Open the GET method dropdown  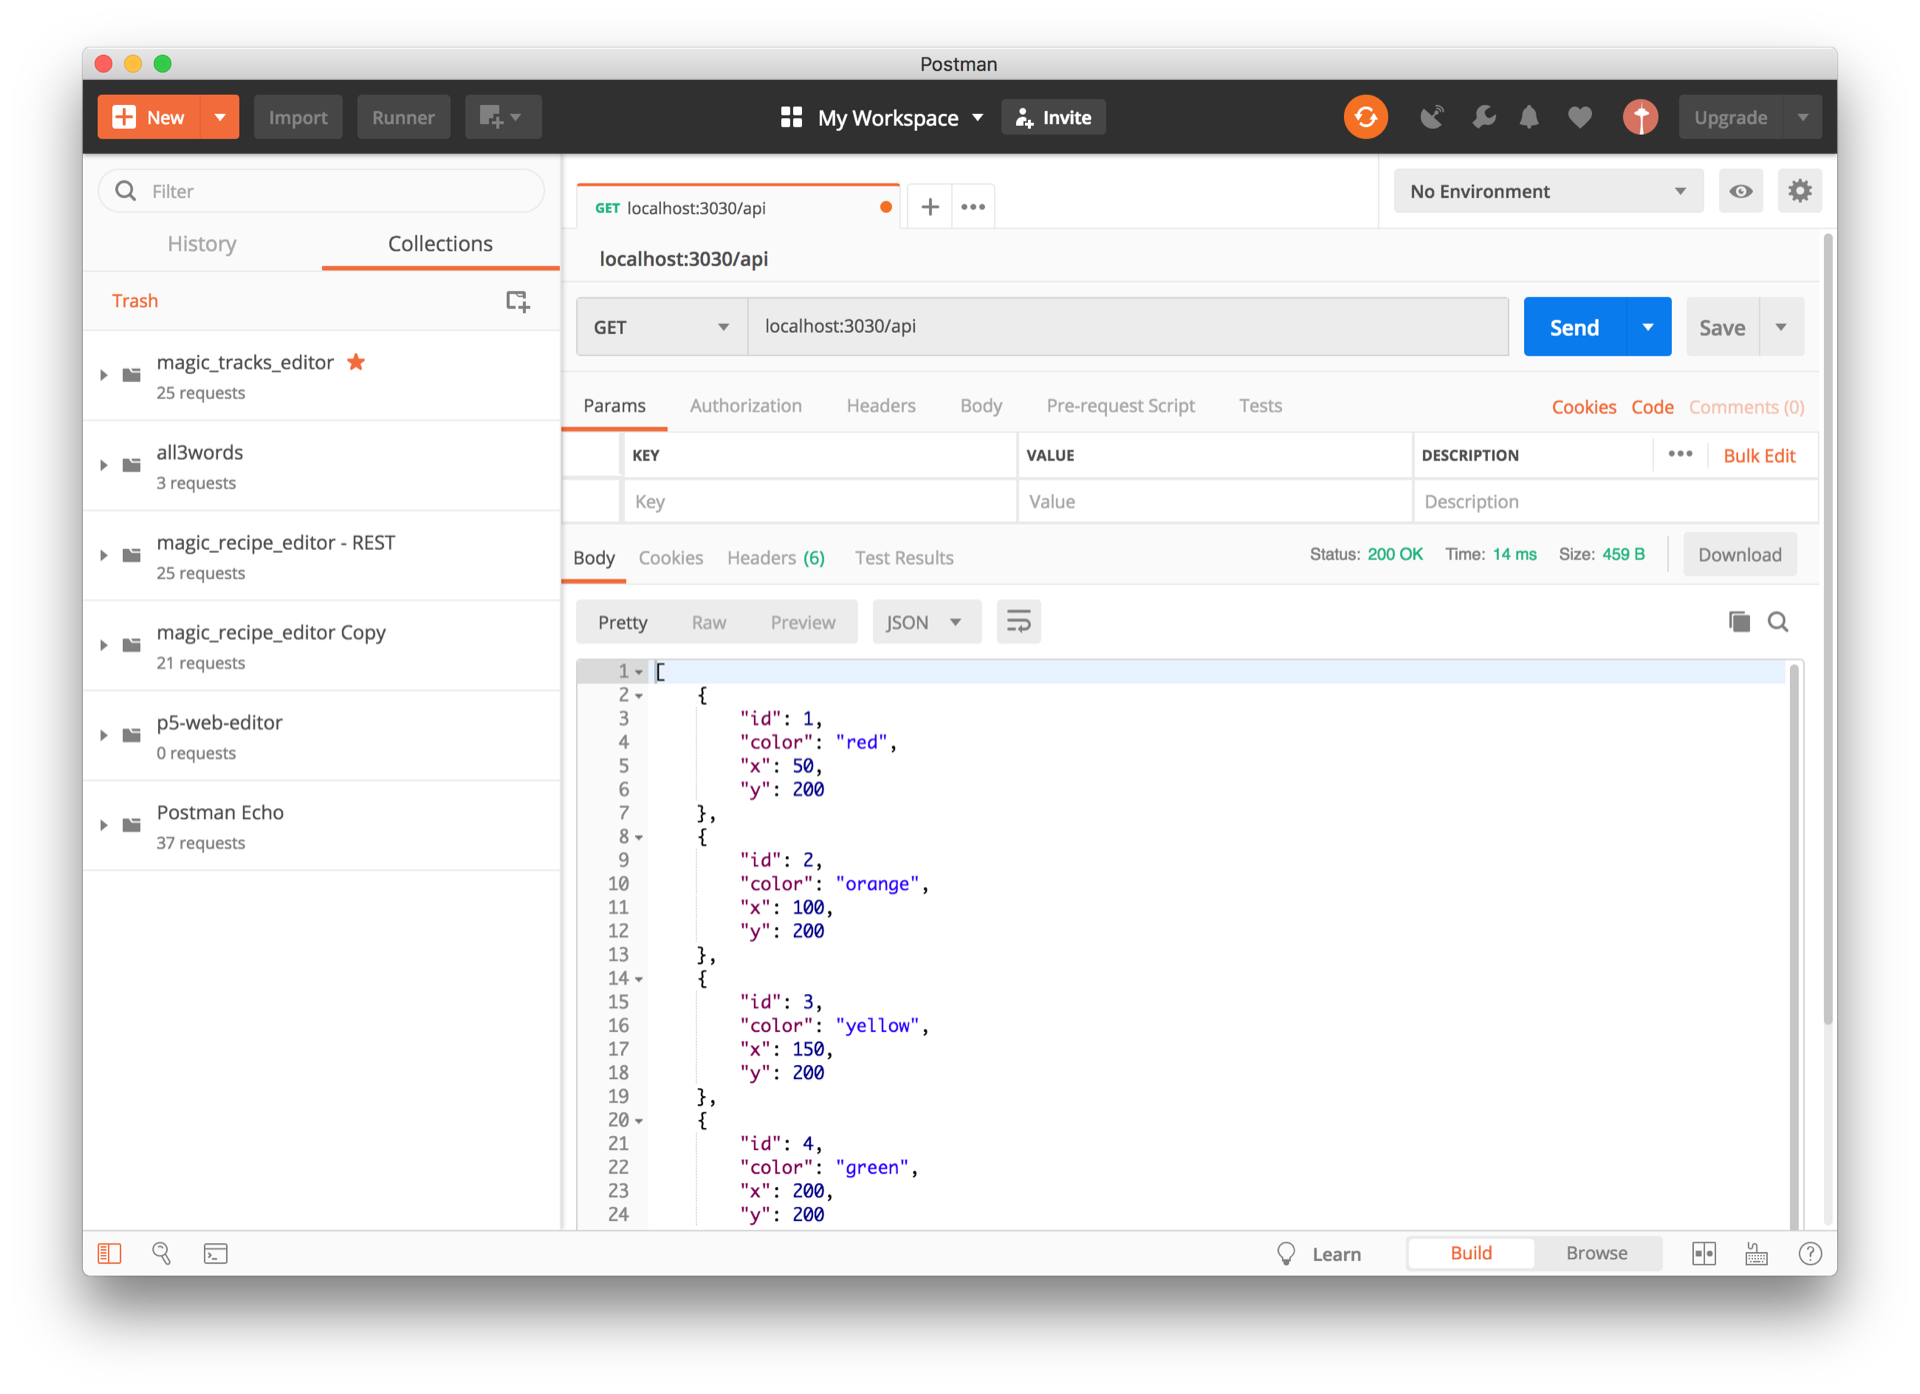tap(661, 327)
